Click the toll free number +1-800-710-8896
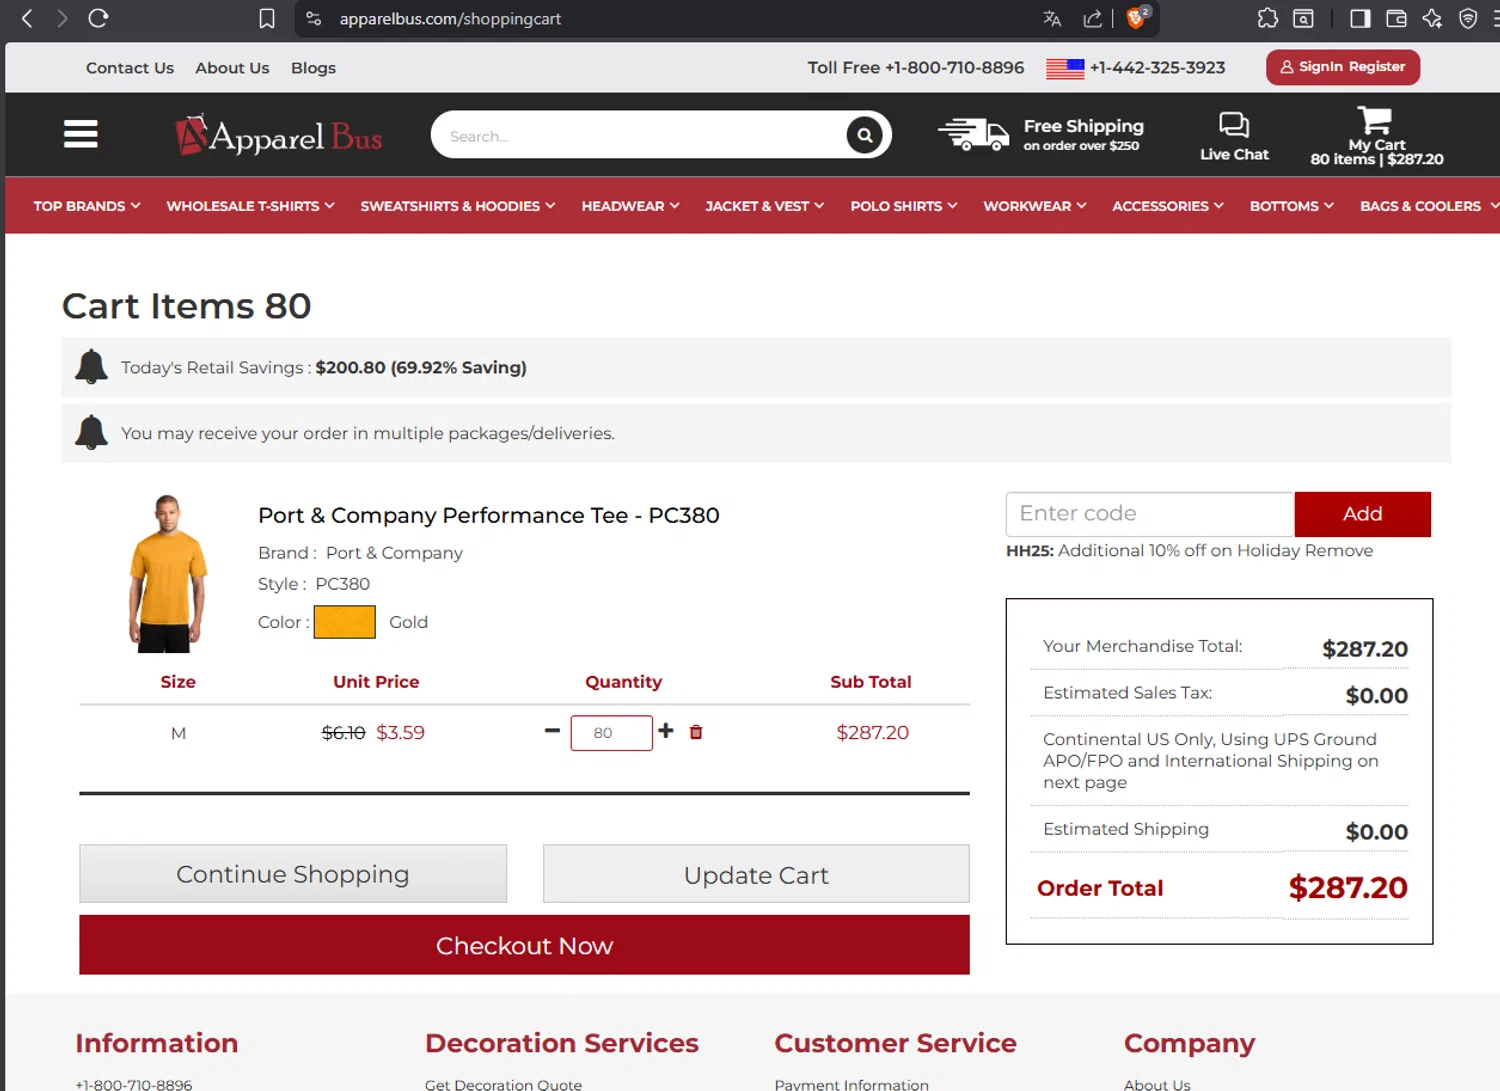1500x1091 pixels. (x=954, y=68)
